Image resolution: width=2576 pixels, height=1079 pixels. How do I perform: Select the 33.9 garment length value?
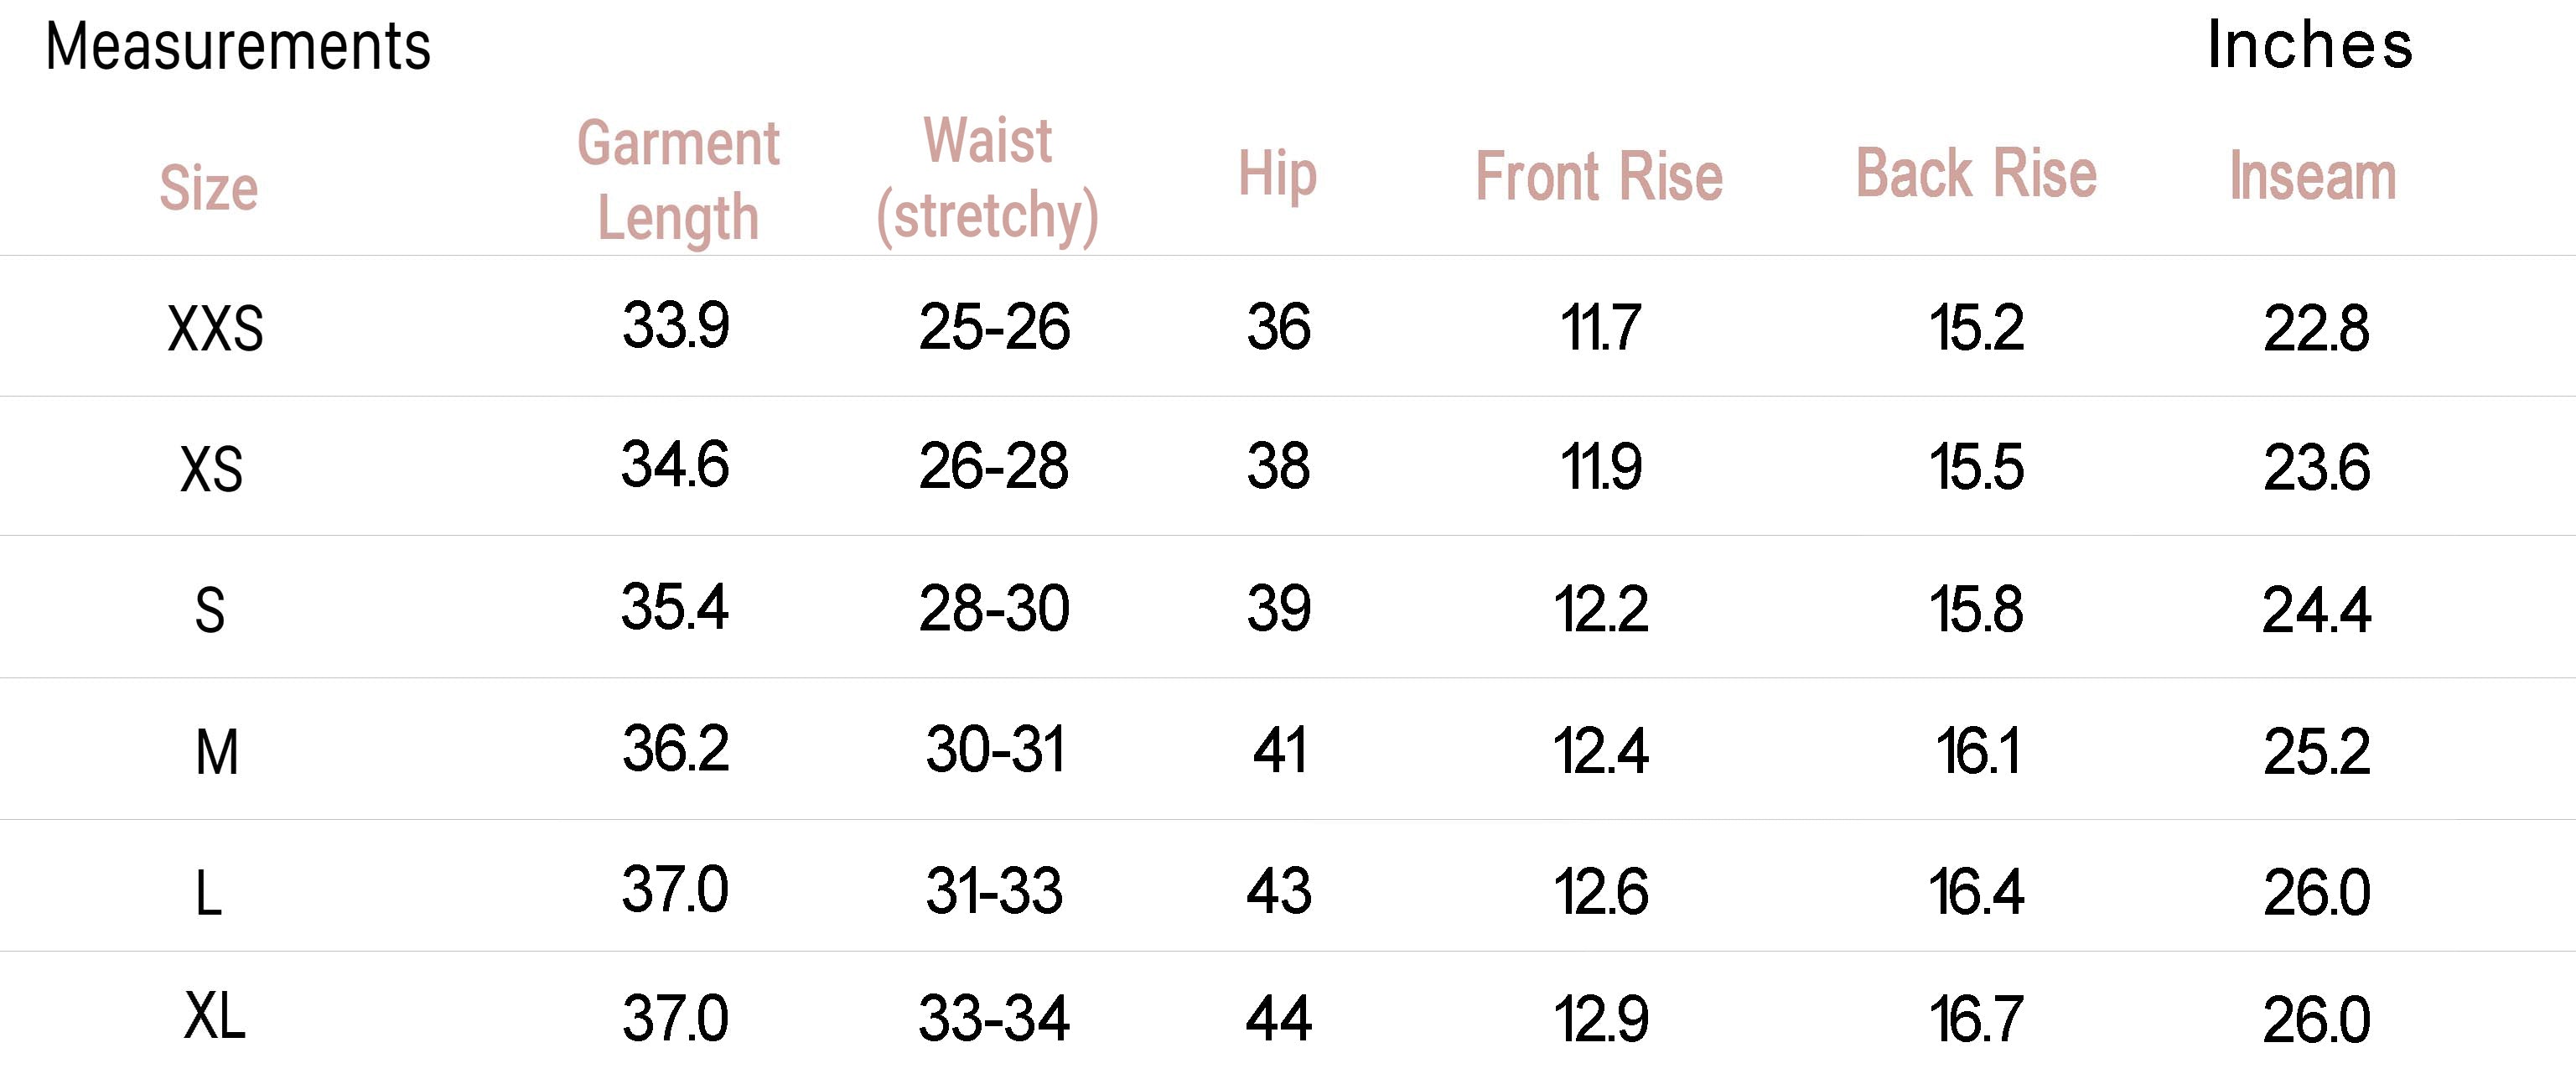click(x=676, y=326)
